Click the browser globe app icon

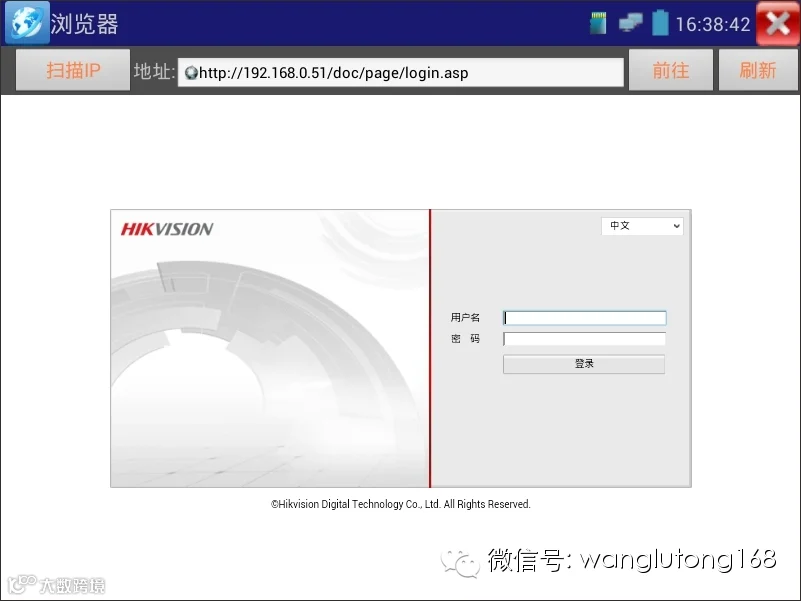[x=28, y=23]
